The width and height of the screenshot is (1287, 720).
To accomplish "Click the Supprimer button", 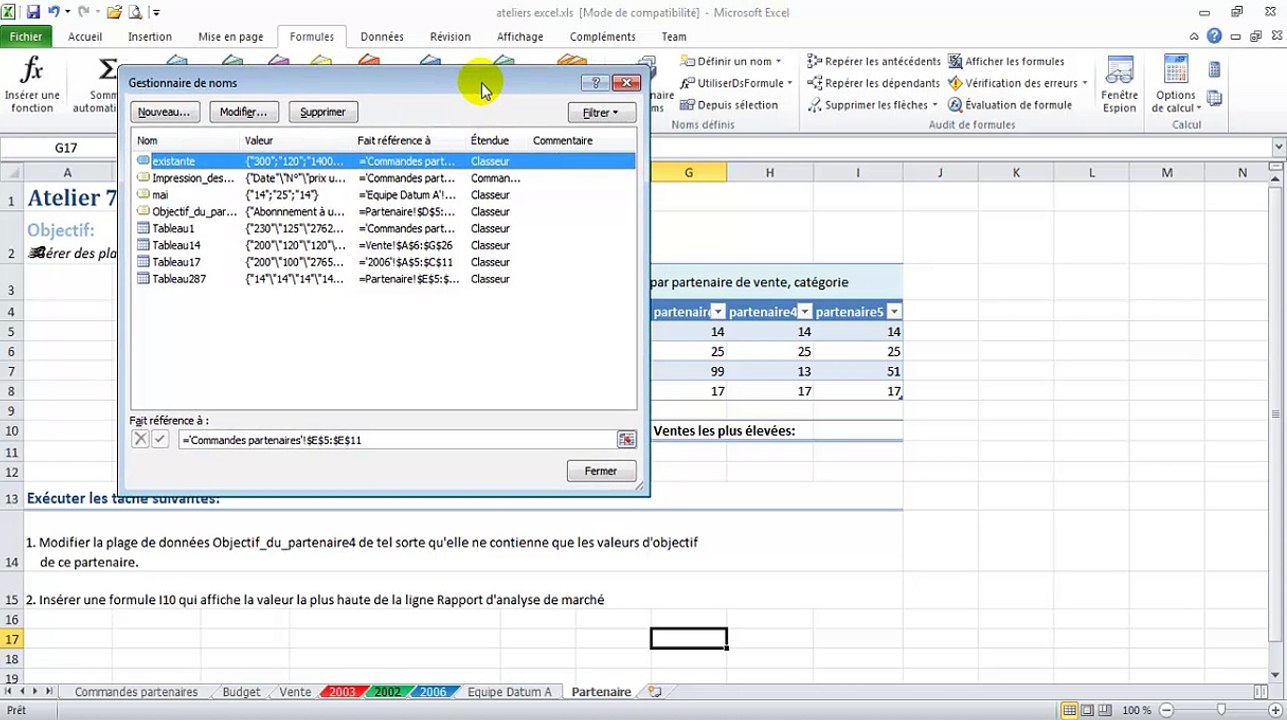I will (x=323, y=112).
